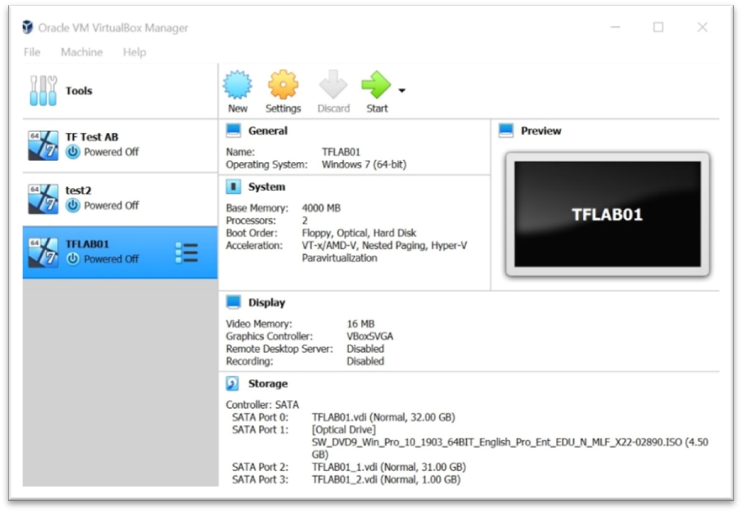744x513 pixels.
Task: Click 'TFLAB01_1.vdi (Normal, 31.00 GB)' entry
Action: click(389, 467)
